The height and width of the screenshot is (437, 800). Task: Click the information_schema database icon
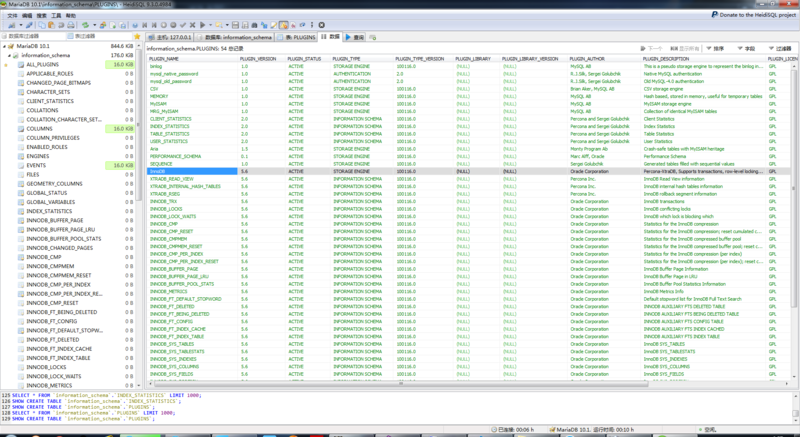pos(17,55)
